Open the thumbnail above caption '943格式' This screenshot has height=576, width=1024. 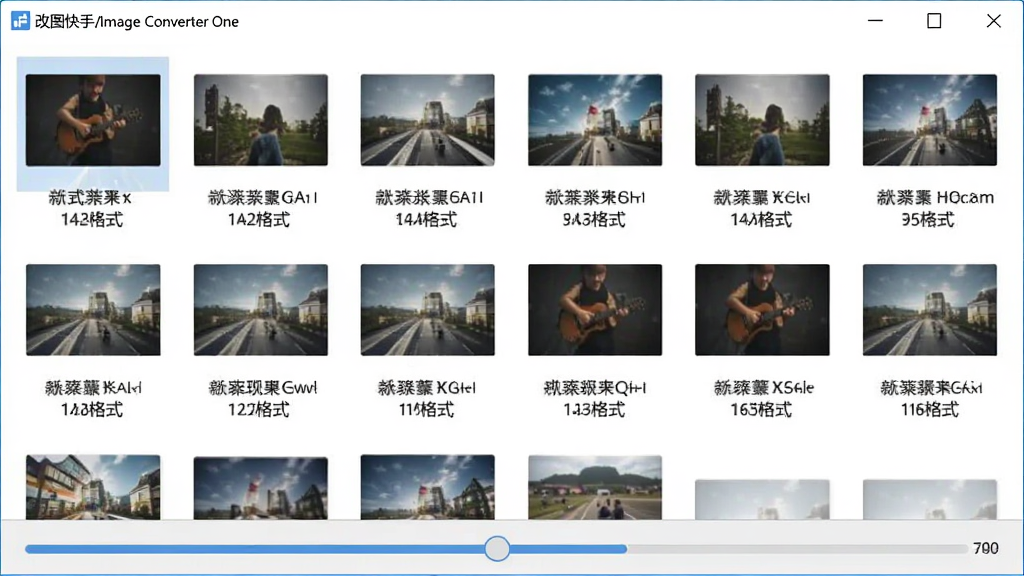tap(595, 120)
